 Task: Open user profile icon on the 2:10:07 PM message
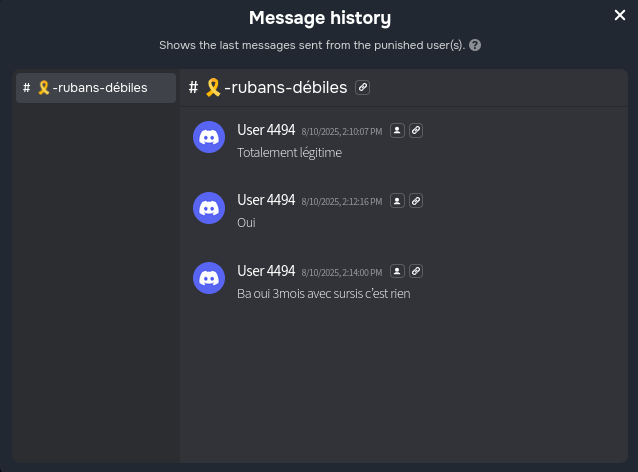(x=397, y=131)
